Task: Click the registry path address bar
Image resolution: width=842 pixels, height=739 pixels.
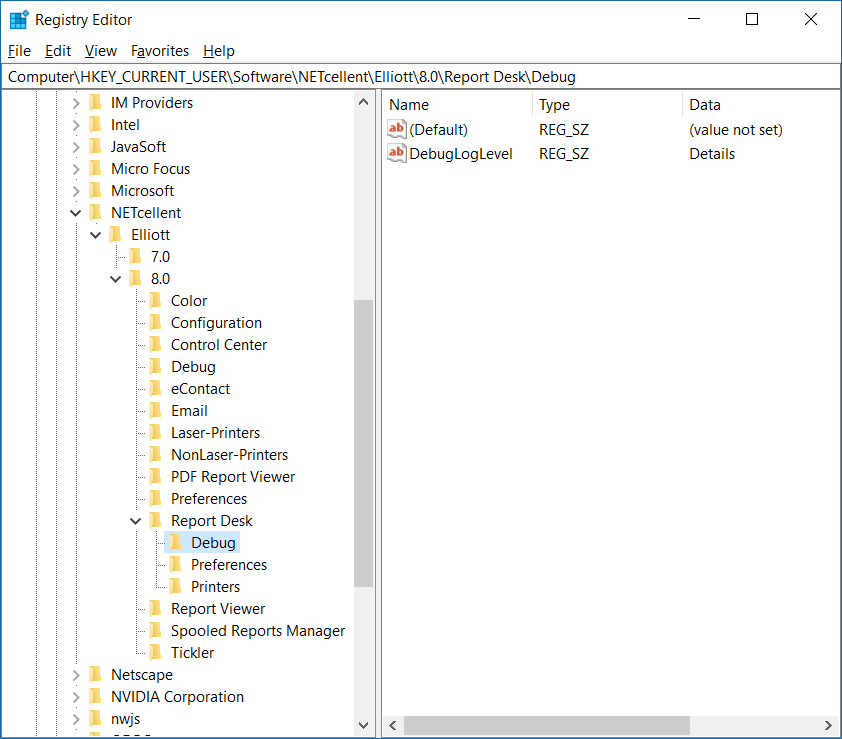Action: 421,77
